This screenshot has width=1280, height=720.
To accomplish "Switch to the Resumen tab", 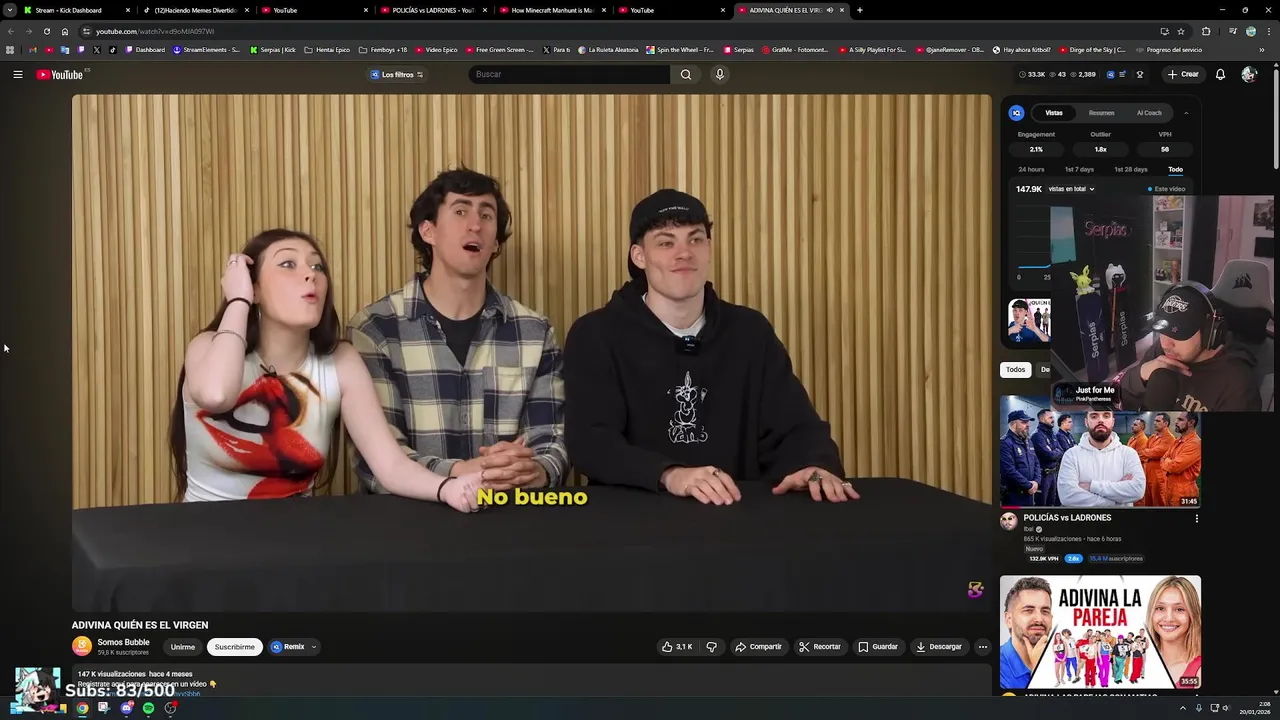I will click(x=1101, y=113).
